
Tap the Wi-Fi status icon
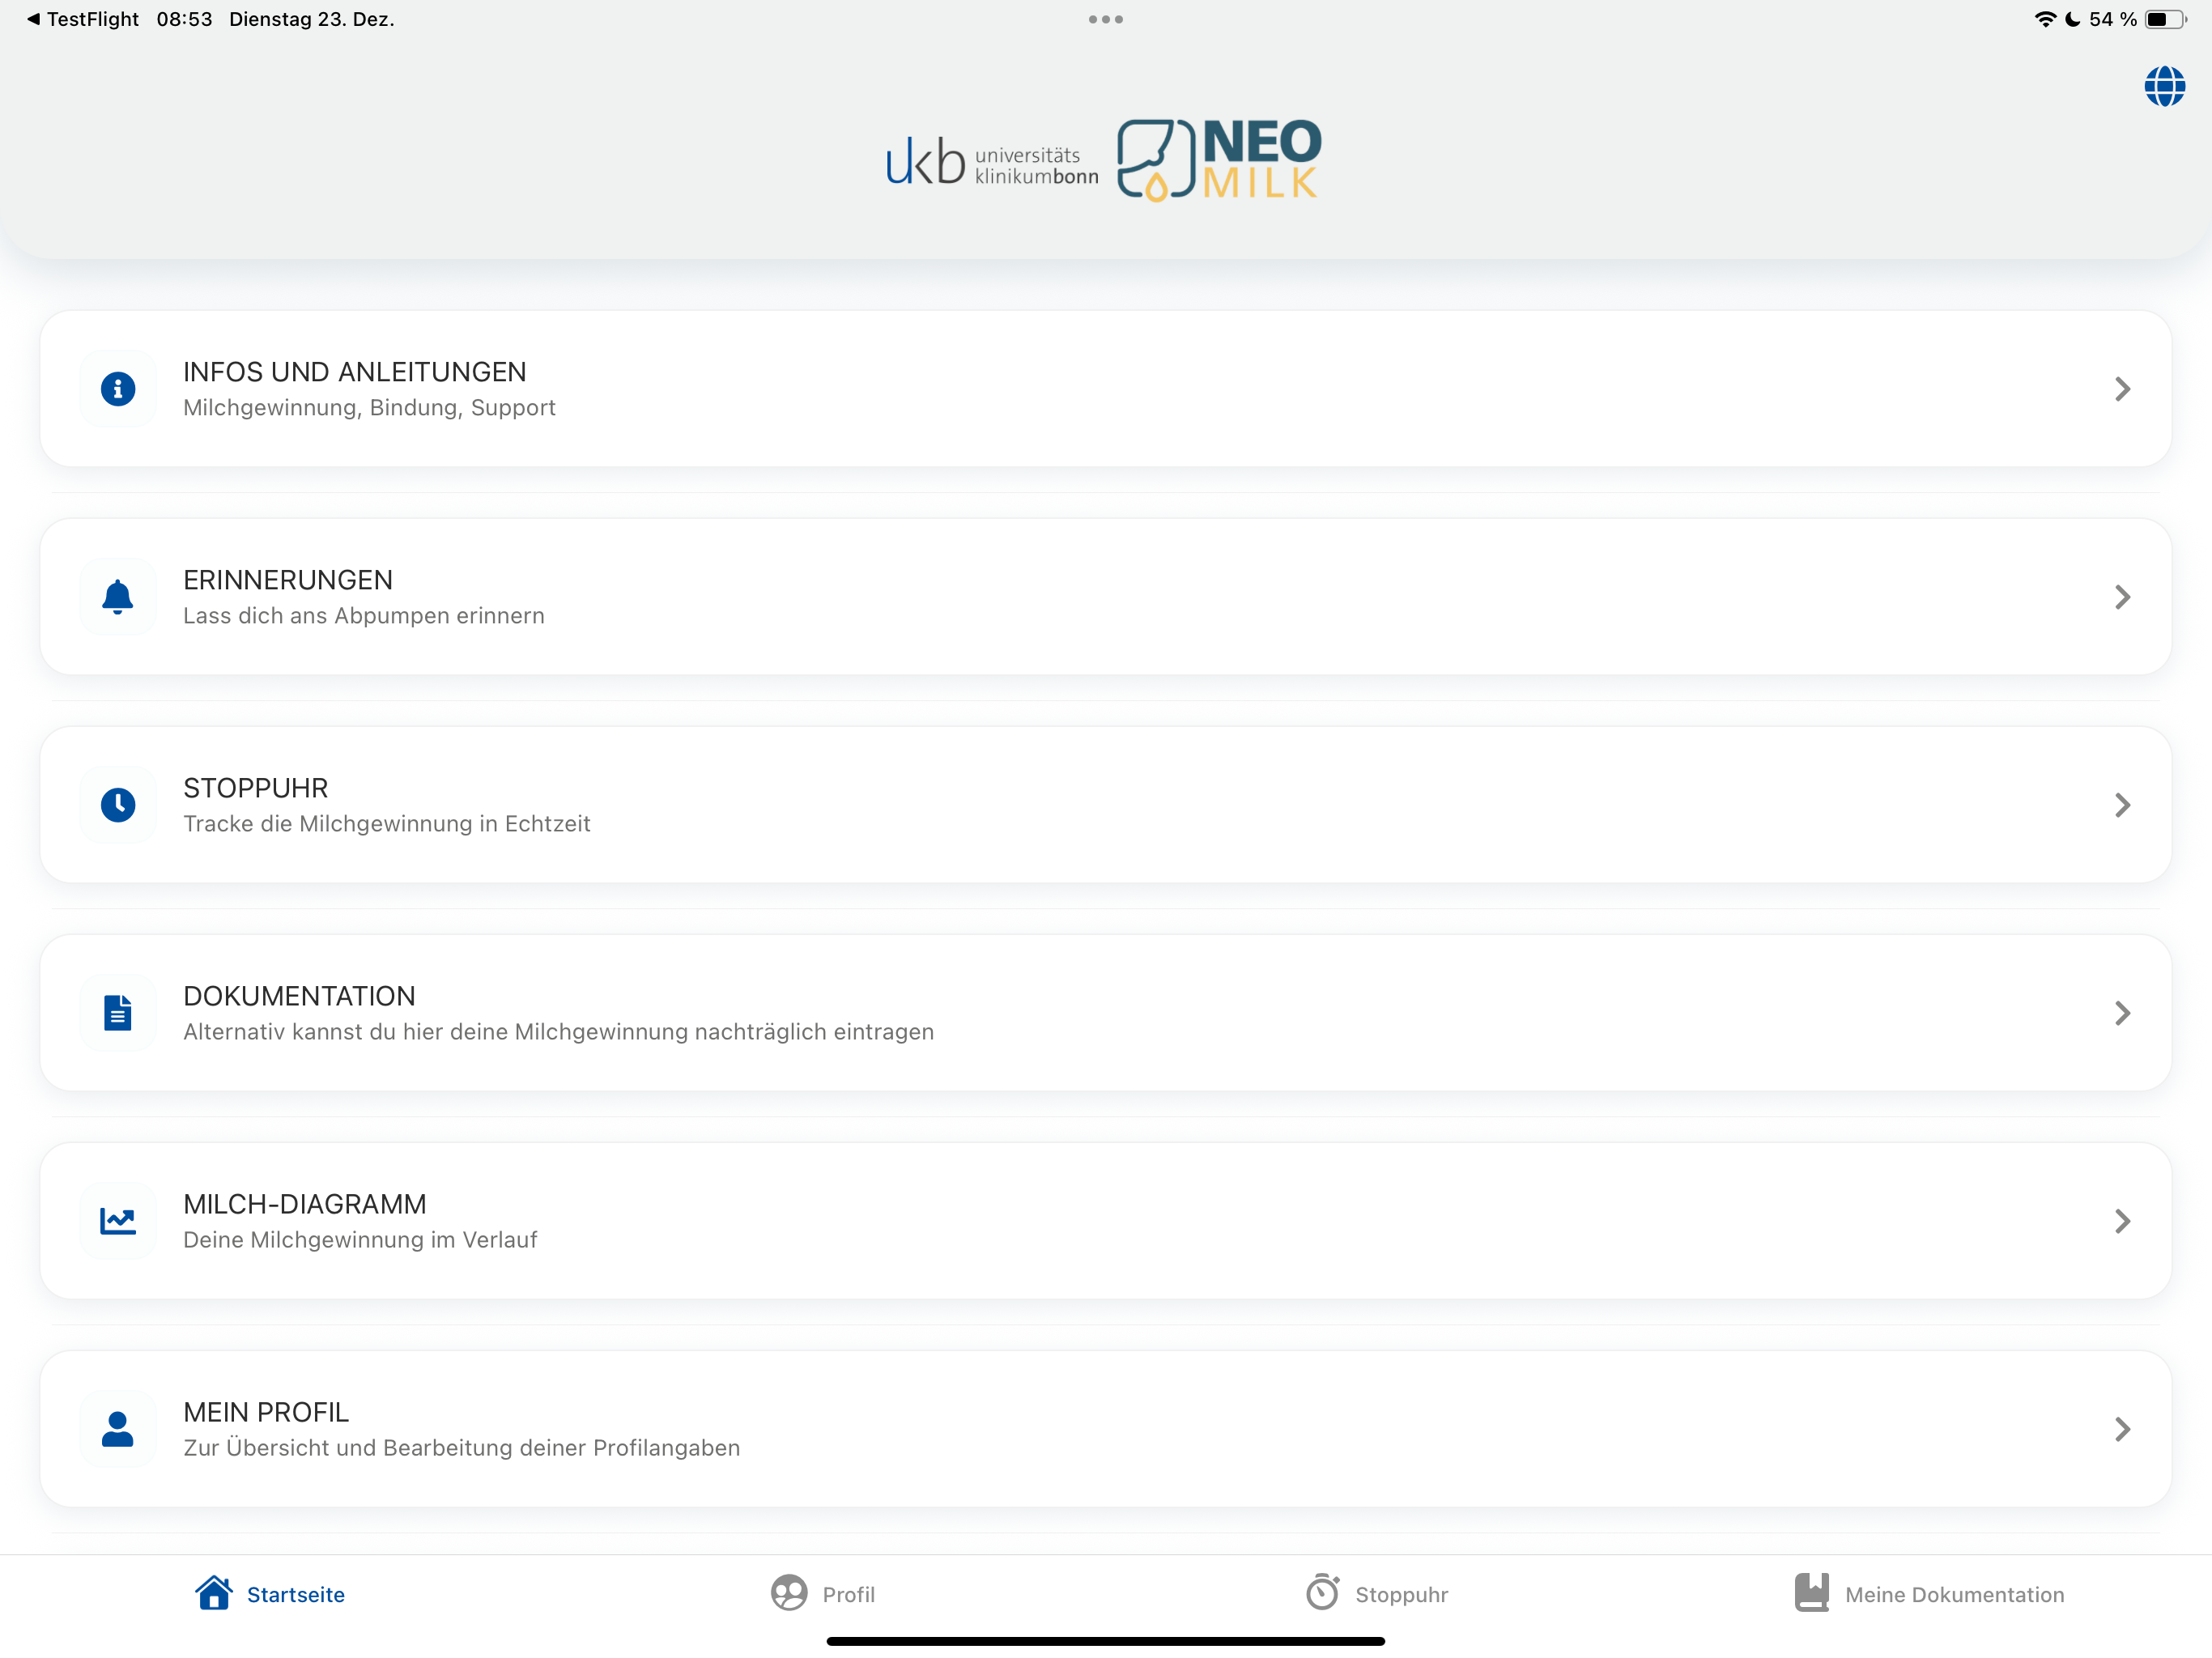coord(2045,19)
